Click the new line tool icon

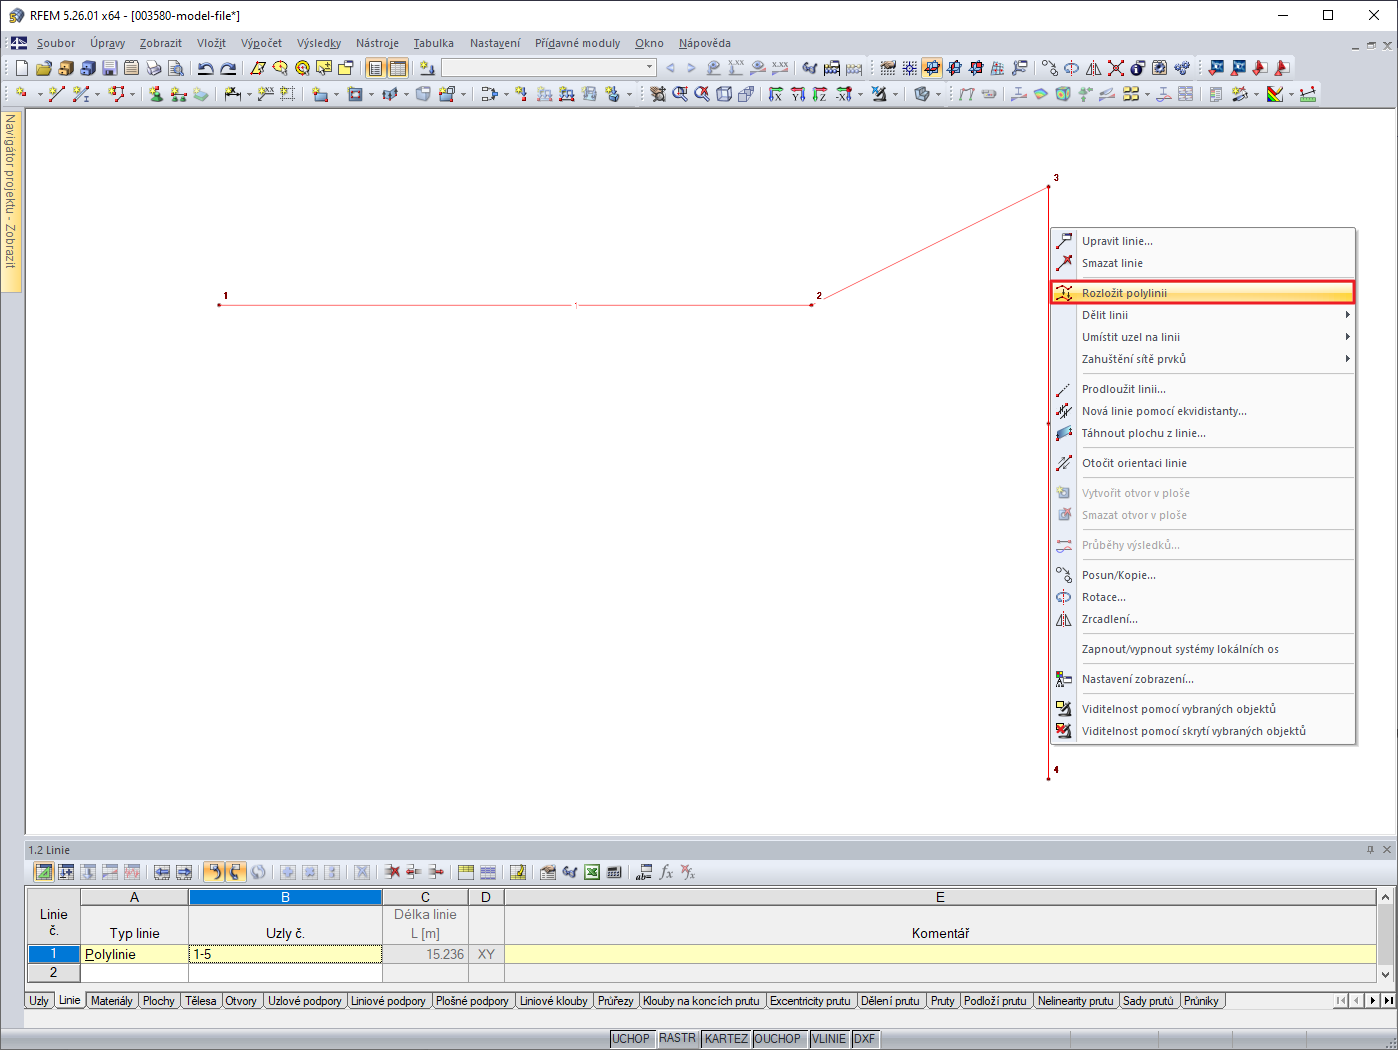coord(56,94)
